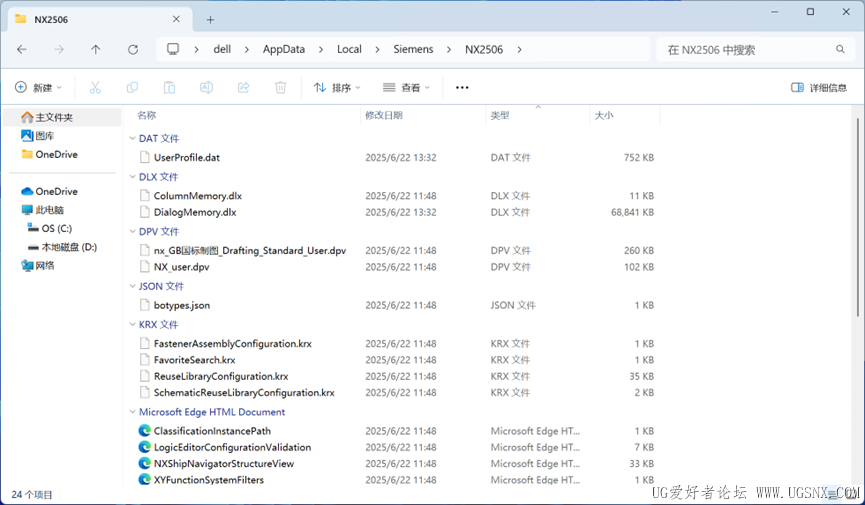Select nx_GB国标制图_Drafting_Standard_User.dpv file
Screen dimensions: 865x505
[250, 250]
